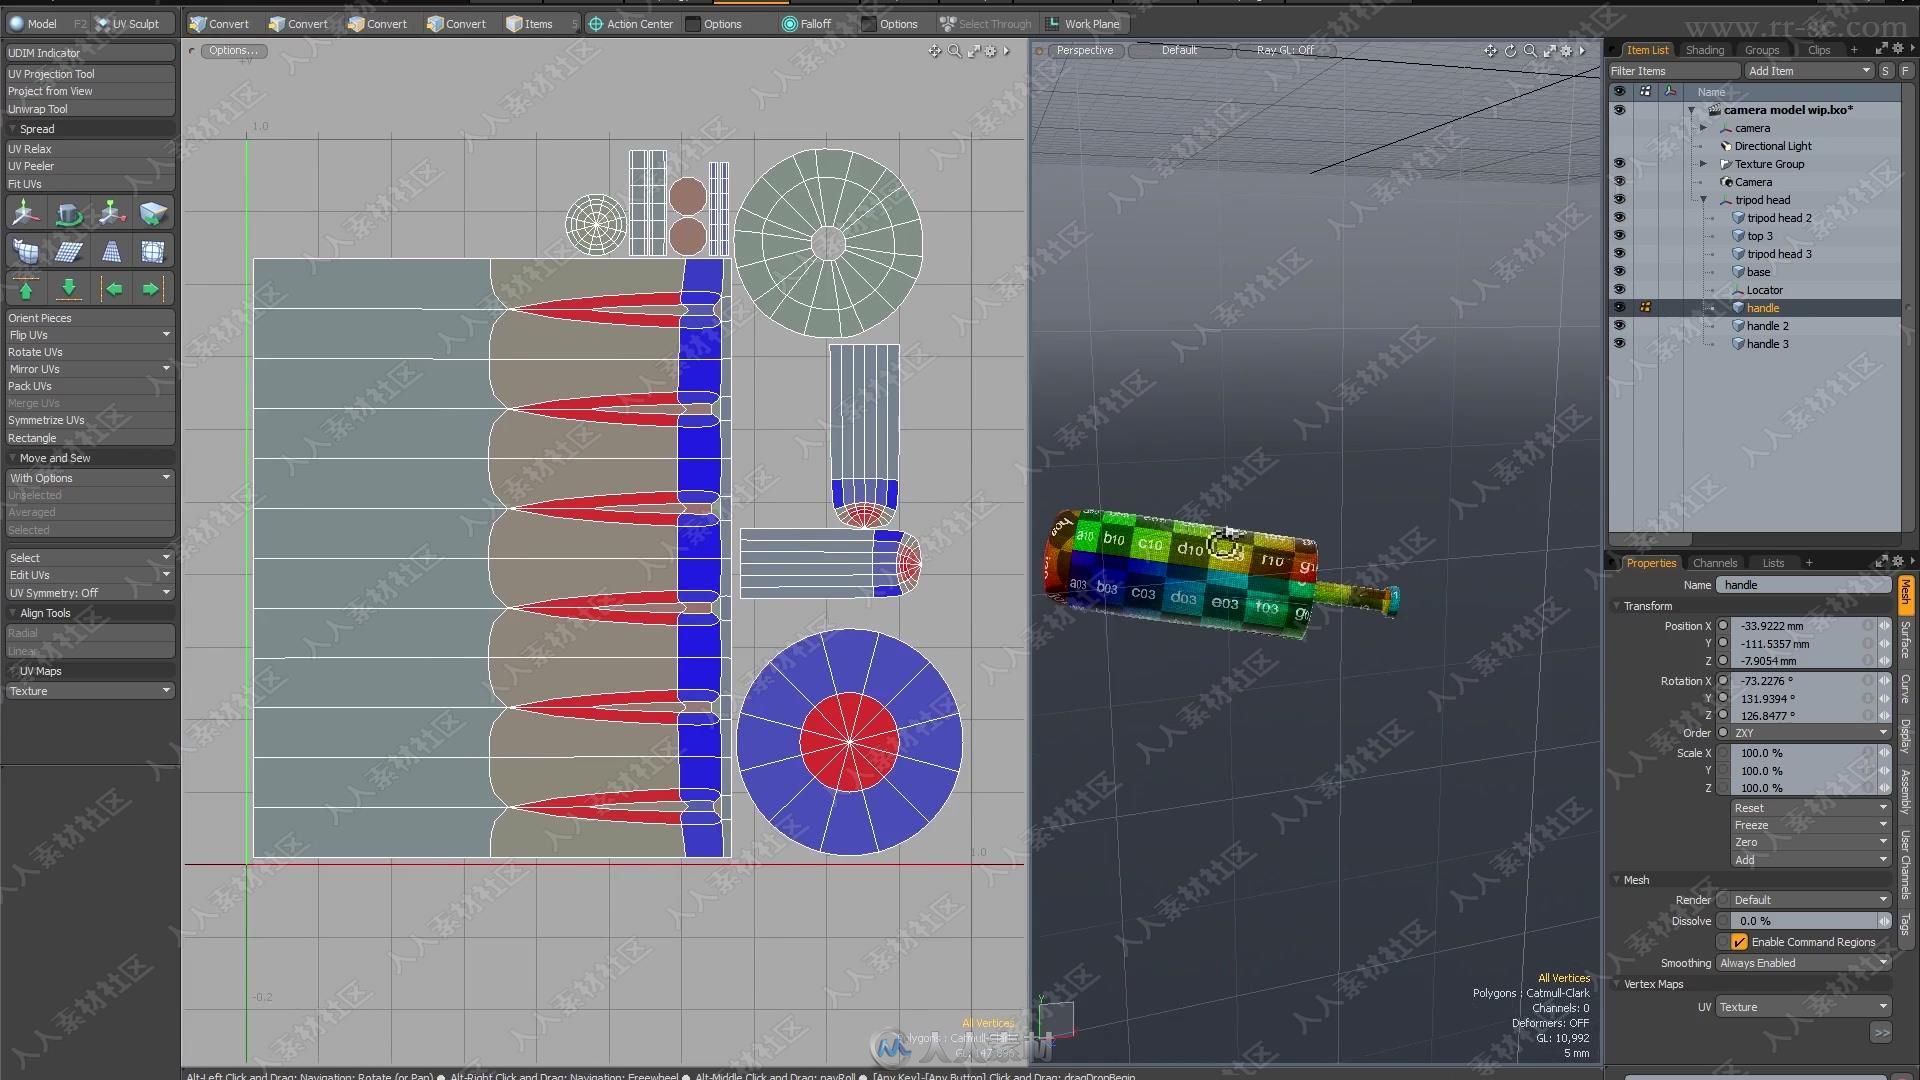Image resolution: width=1920 pixels, height=1080 pixels.
Task: Click the UV unwrap mesh icon
Action: [26, 251]
